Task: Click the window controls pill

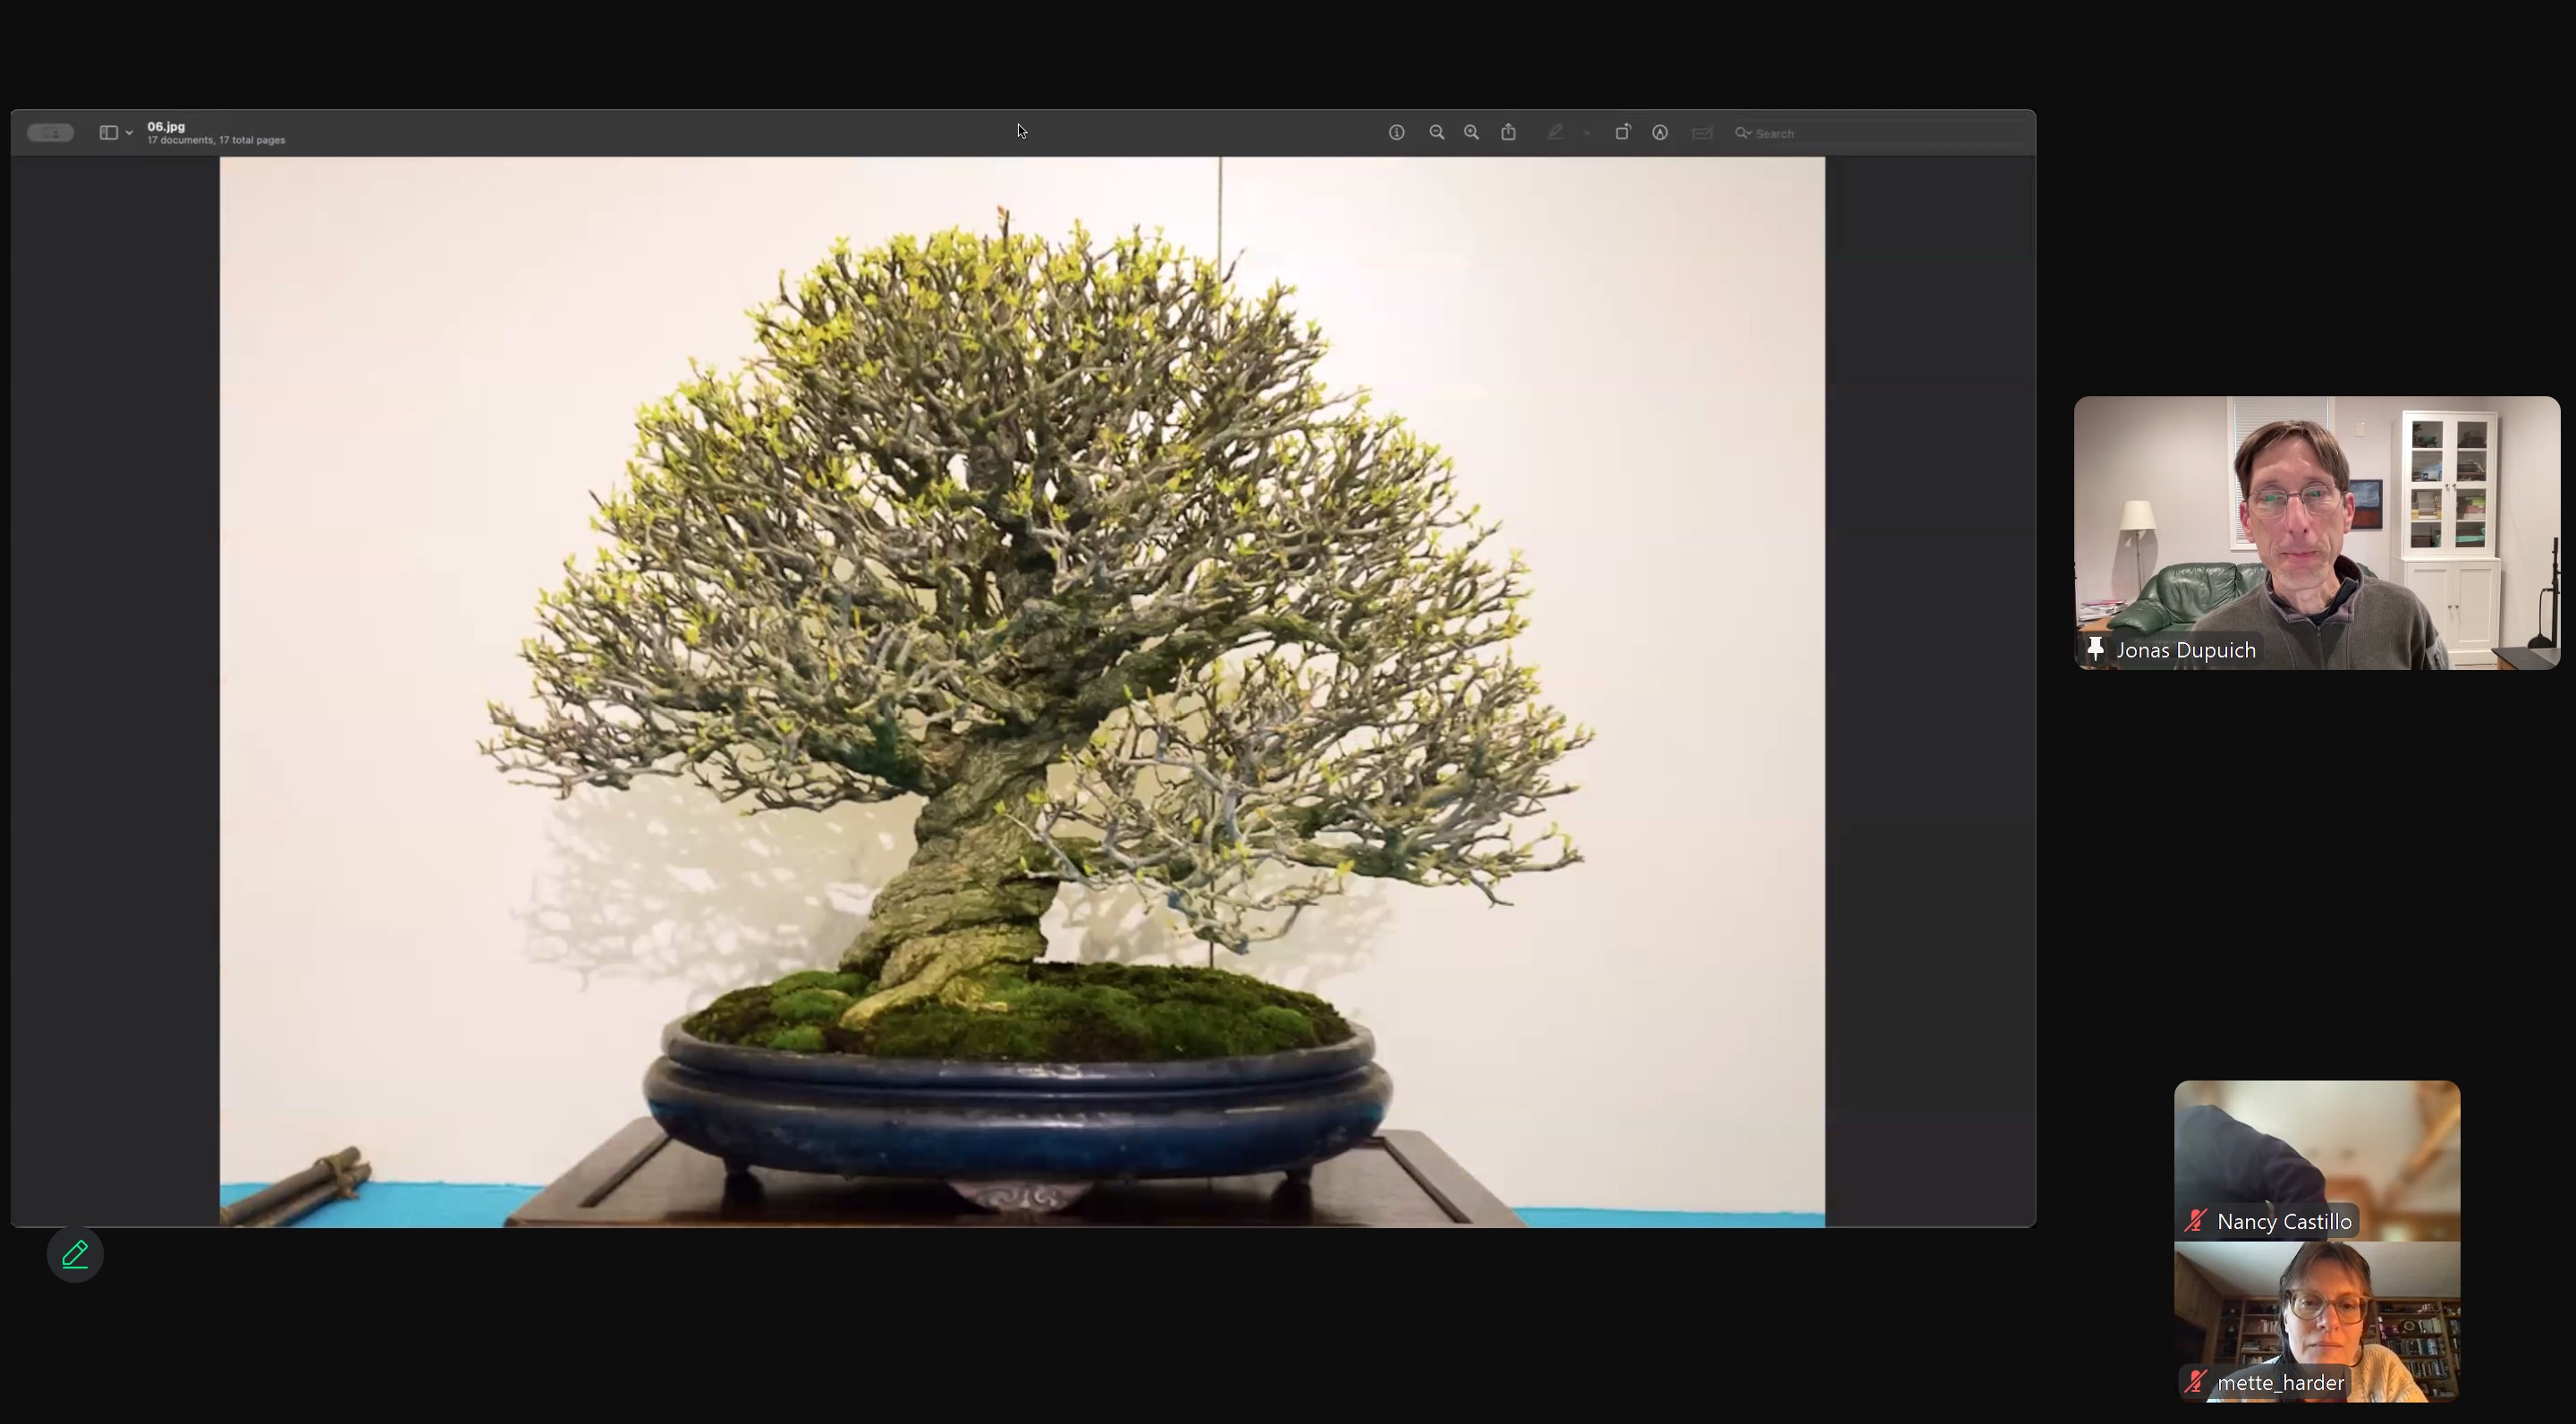Action: [x=50, y=132]
